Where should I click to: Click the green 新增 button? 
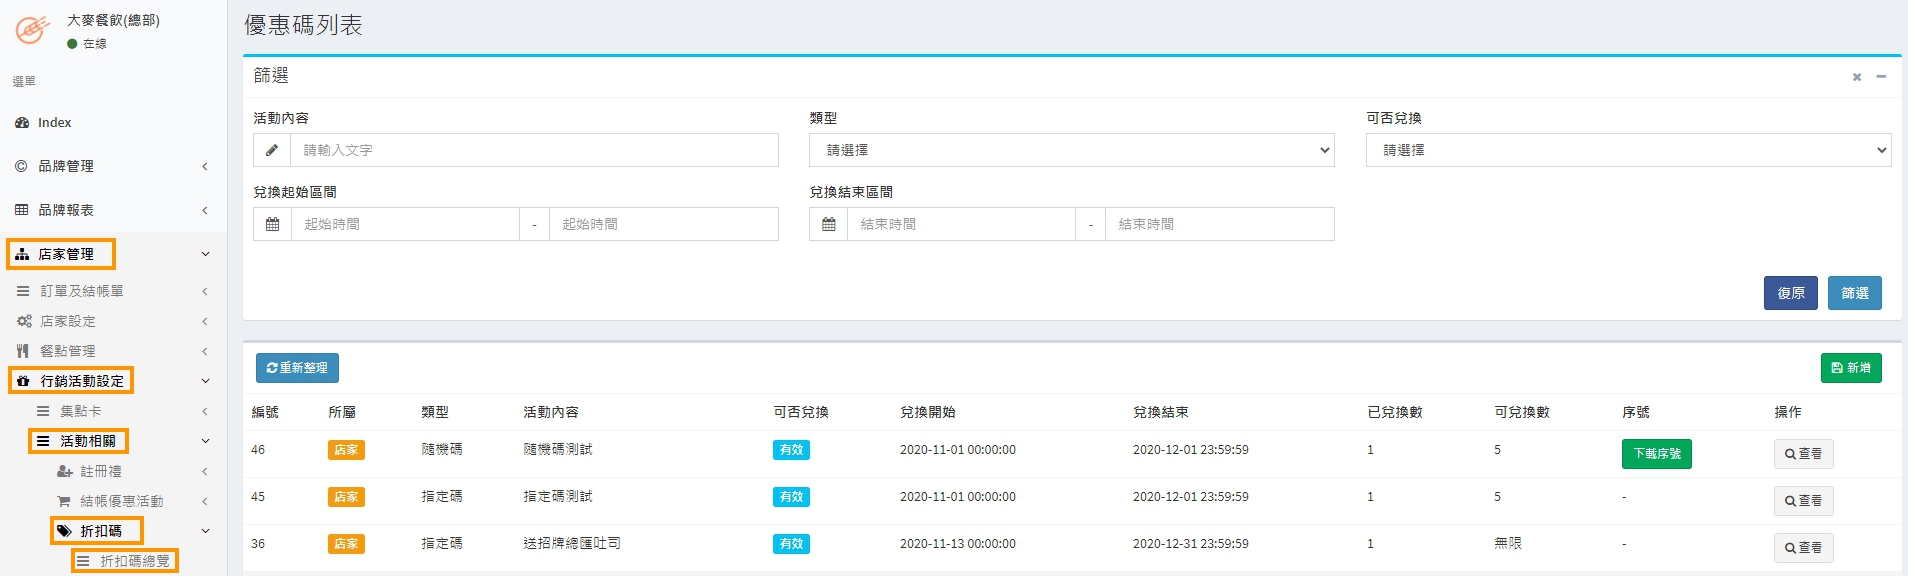[x=1850, y=368]
